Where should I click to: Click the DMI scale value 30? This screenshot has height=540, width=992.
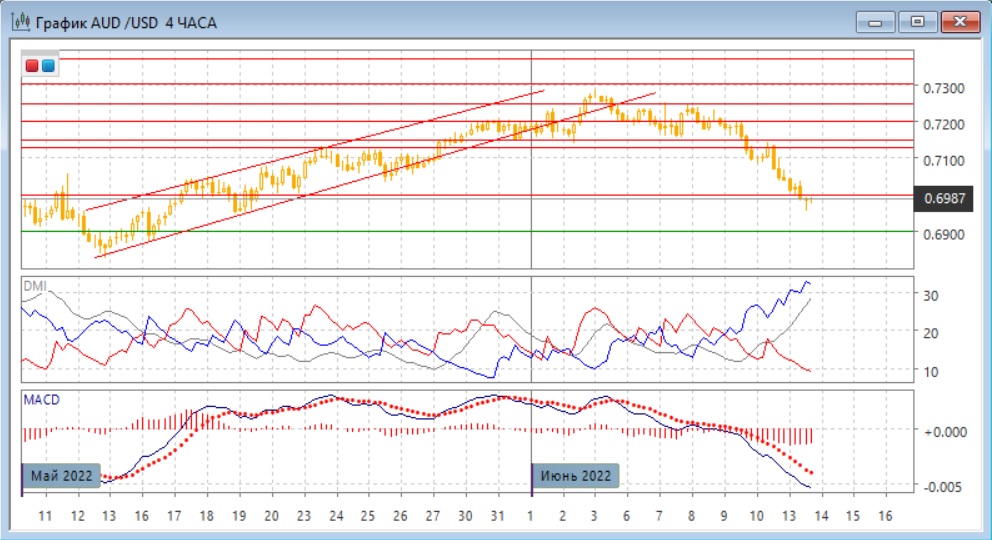coord(930,295)
